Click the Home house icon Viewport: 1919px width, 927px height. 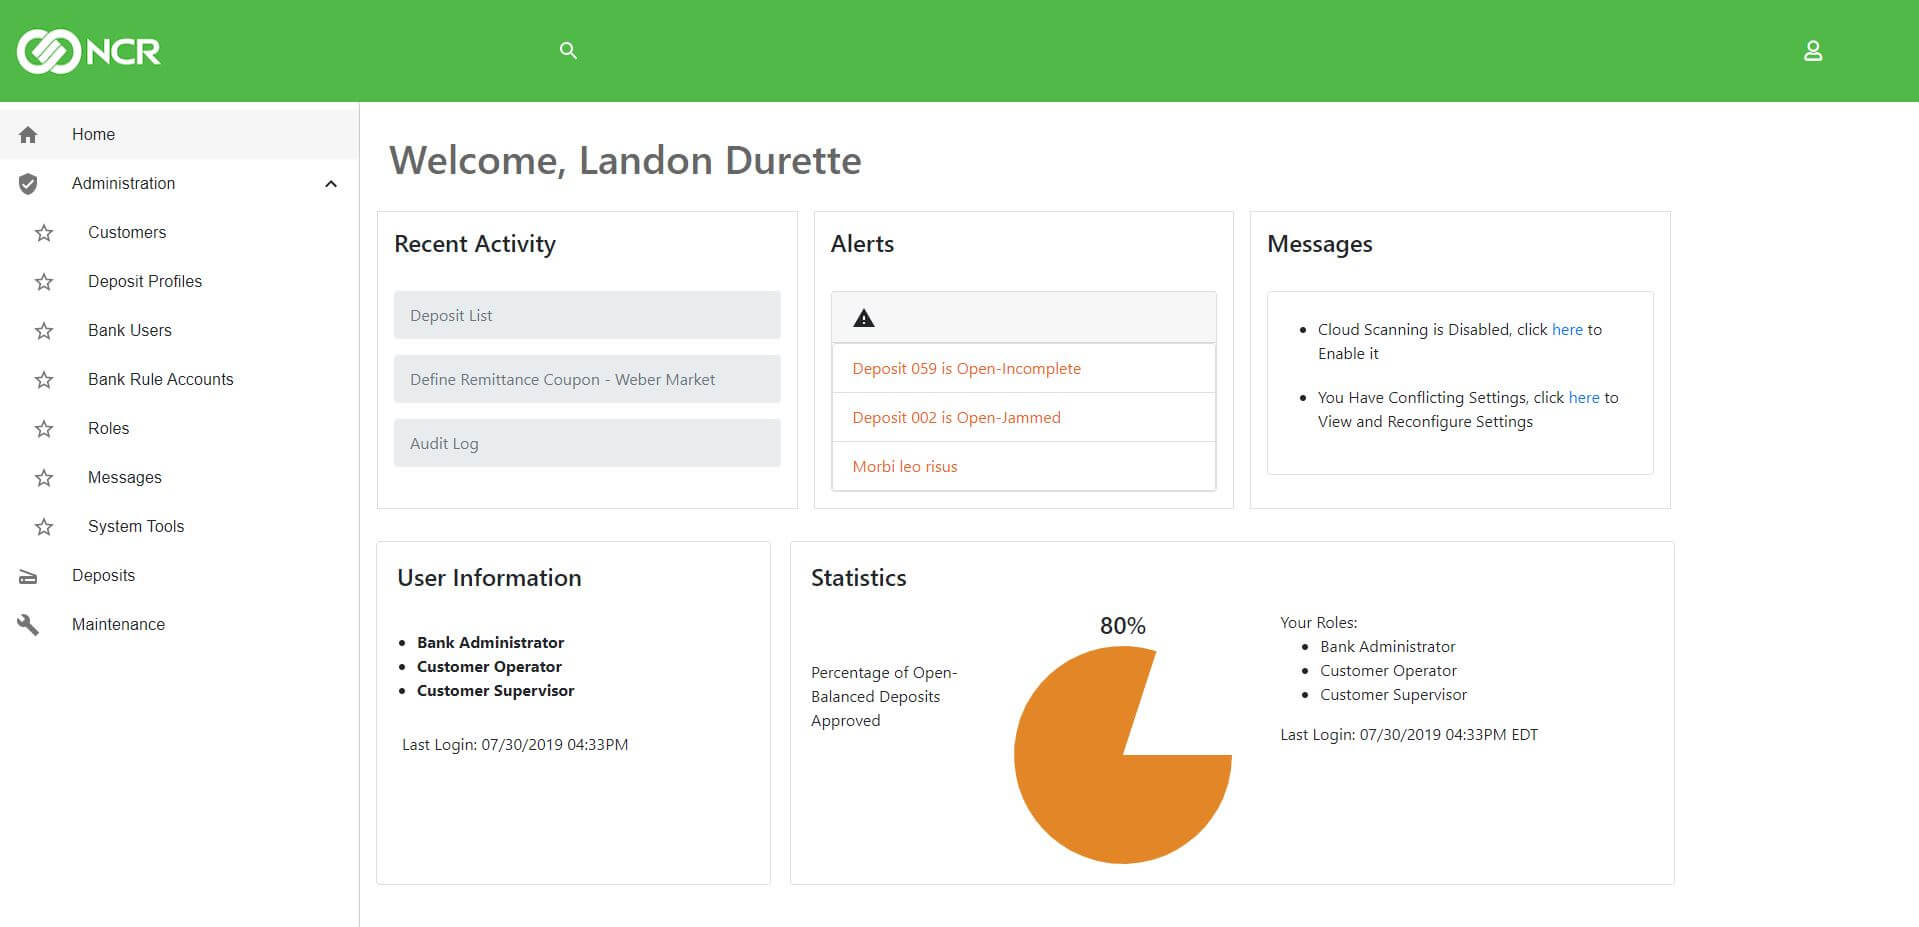point(28,134)
